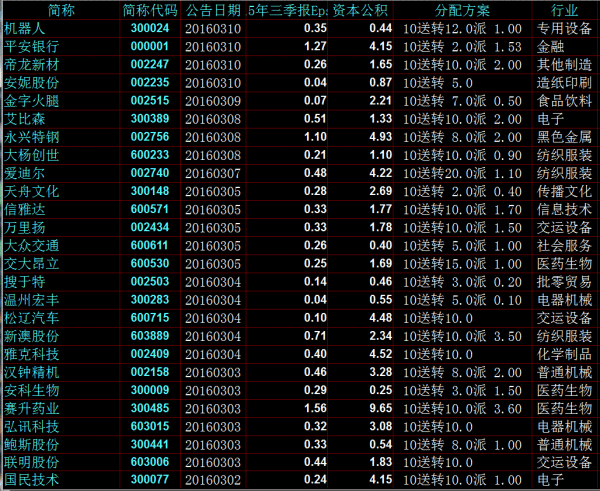Click the 公告日期 column header
600x491 pixels.
coord(213,10)
